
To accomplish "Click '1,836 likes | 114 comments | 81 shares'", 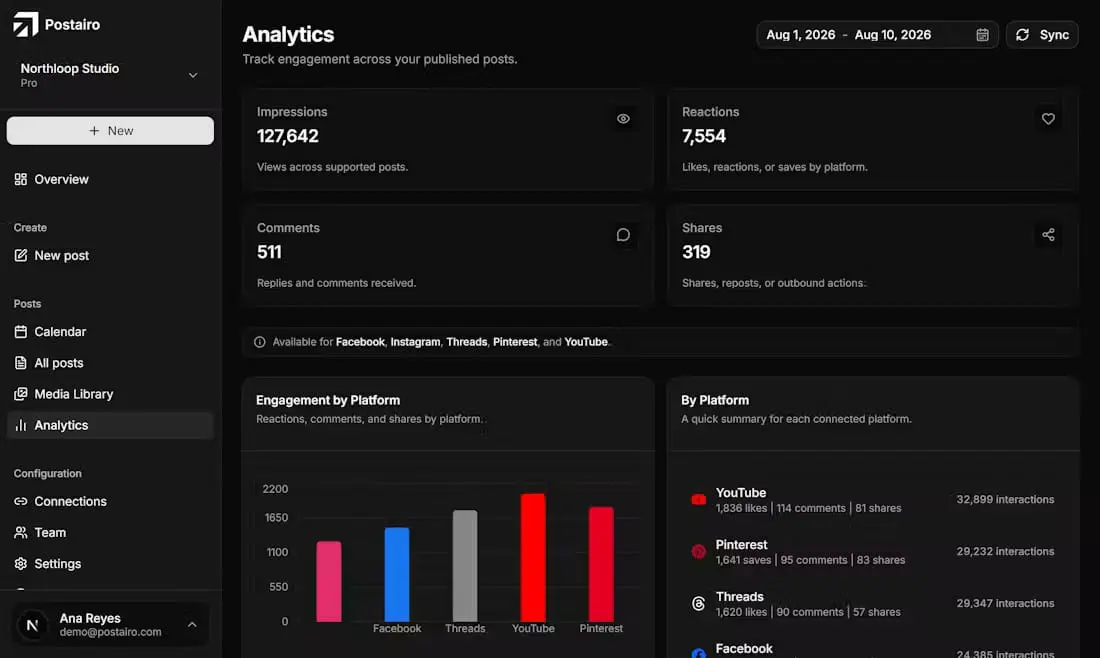I will coord(808,508).
